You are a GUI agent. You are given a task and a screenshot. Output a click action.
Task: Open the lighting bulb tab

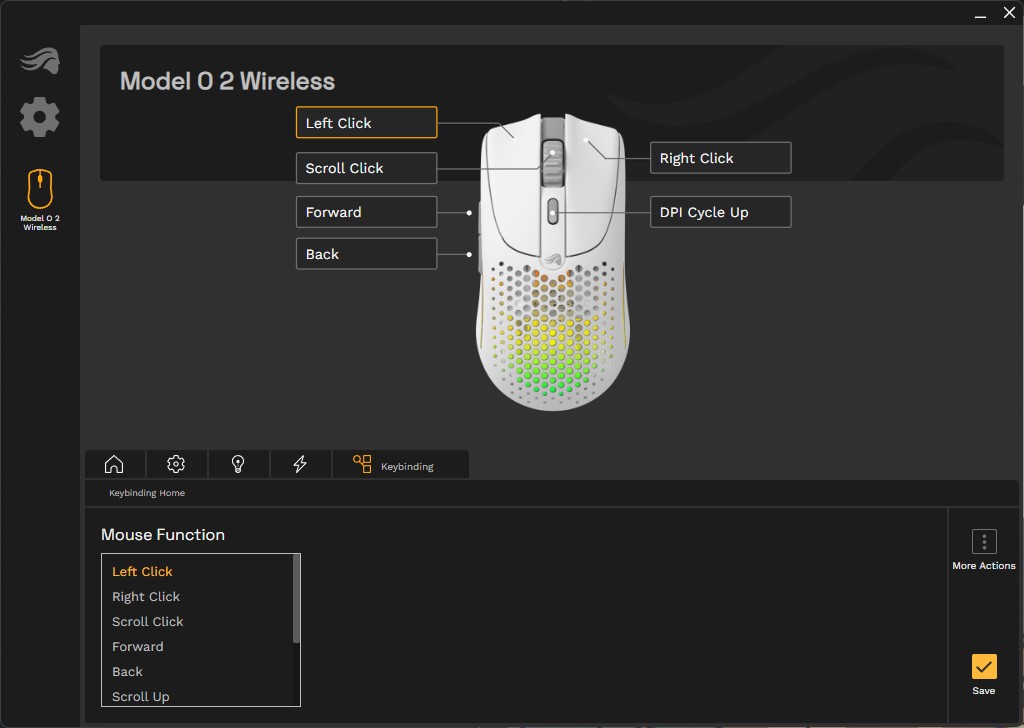point(238,464)
